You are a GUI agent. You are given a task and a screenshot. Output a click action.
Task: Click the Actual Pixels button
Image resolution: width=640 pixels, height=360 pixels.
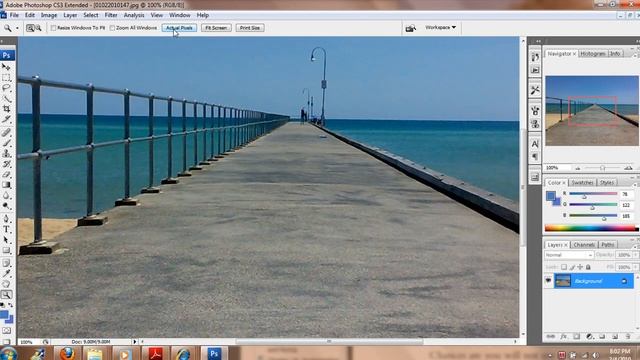point(179,28)
